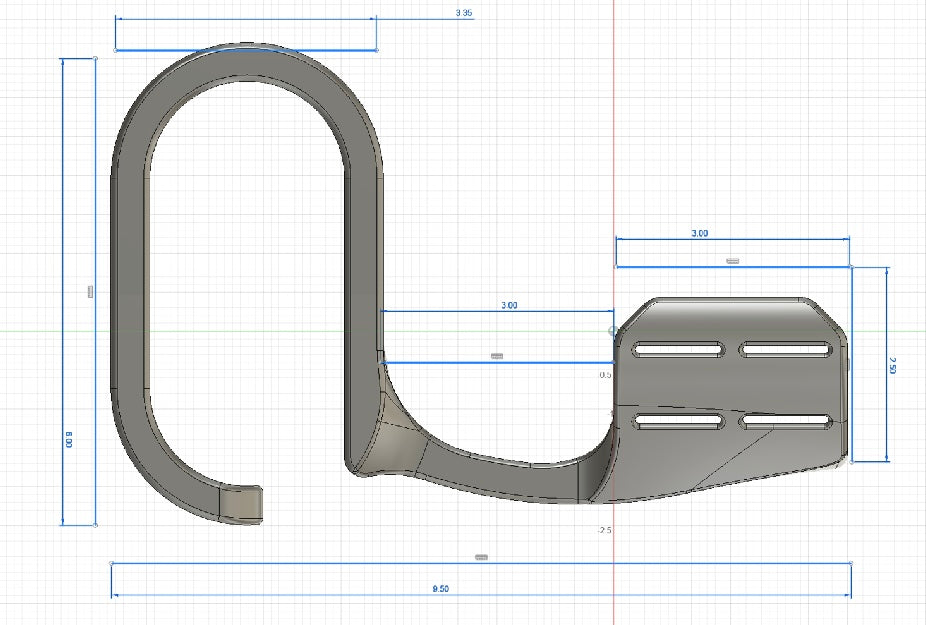The height and width of the screenshot is (625, 926).
Task: Select the upper-right slot in the plate
Action: point(786,349)
